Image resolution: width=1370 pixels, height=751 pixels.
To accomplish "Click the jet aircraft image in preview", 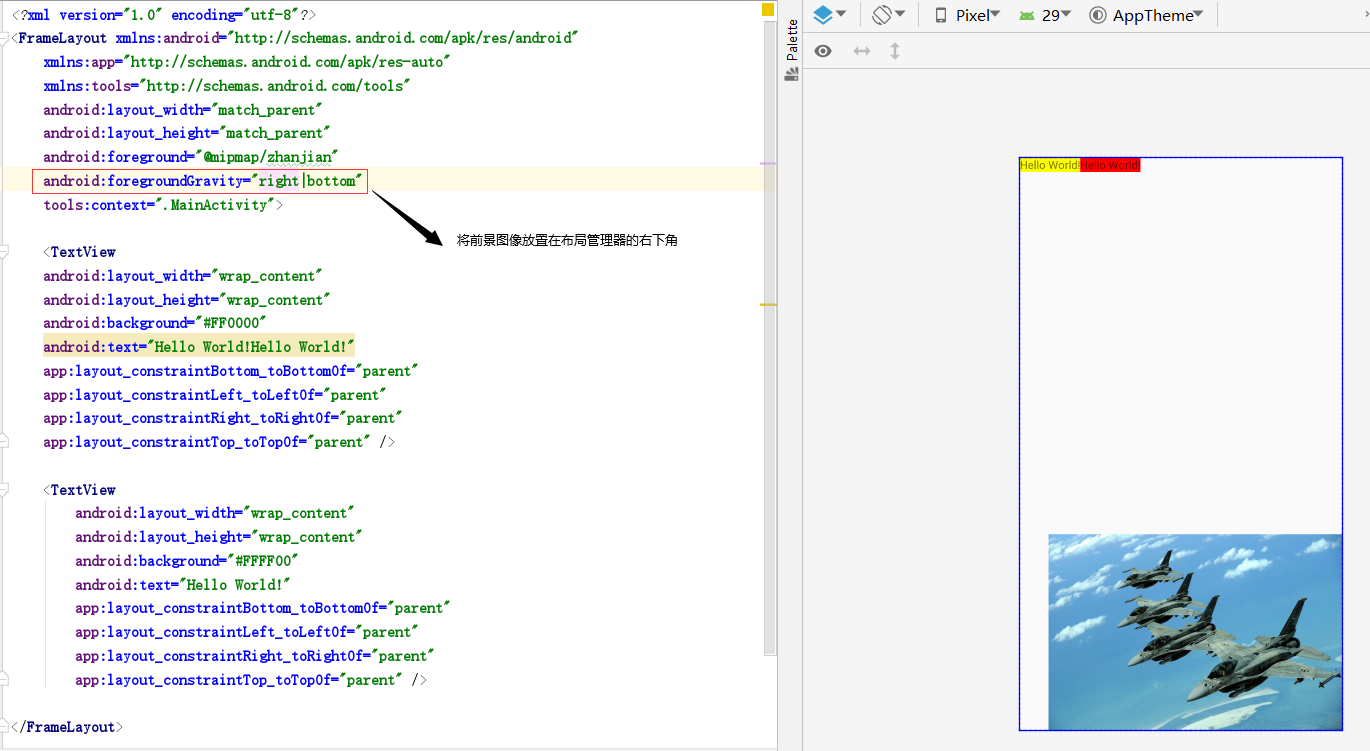I will pyautogui.click(x=1194, y=632).
